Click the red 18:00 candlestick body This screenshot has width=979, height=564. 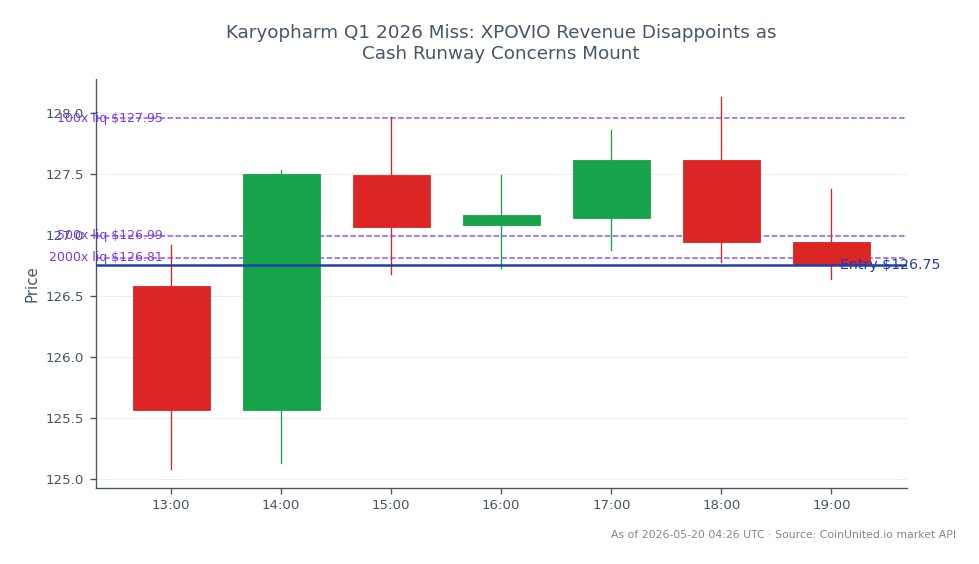(721, 201)
